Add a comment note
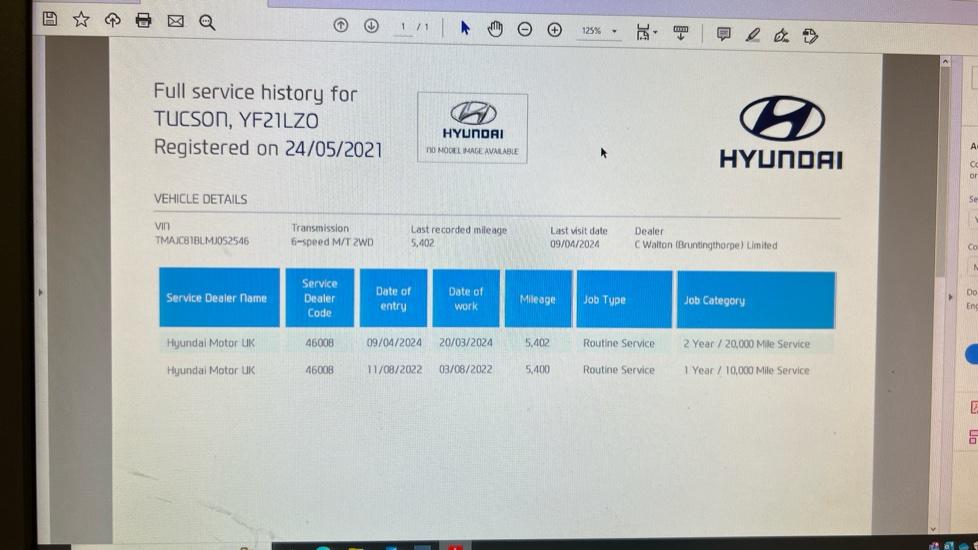 [x=724, y=34]
